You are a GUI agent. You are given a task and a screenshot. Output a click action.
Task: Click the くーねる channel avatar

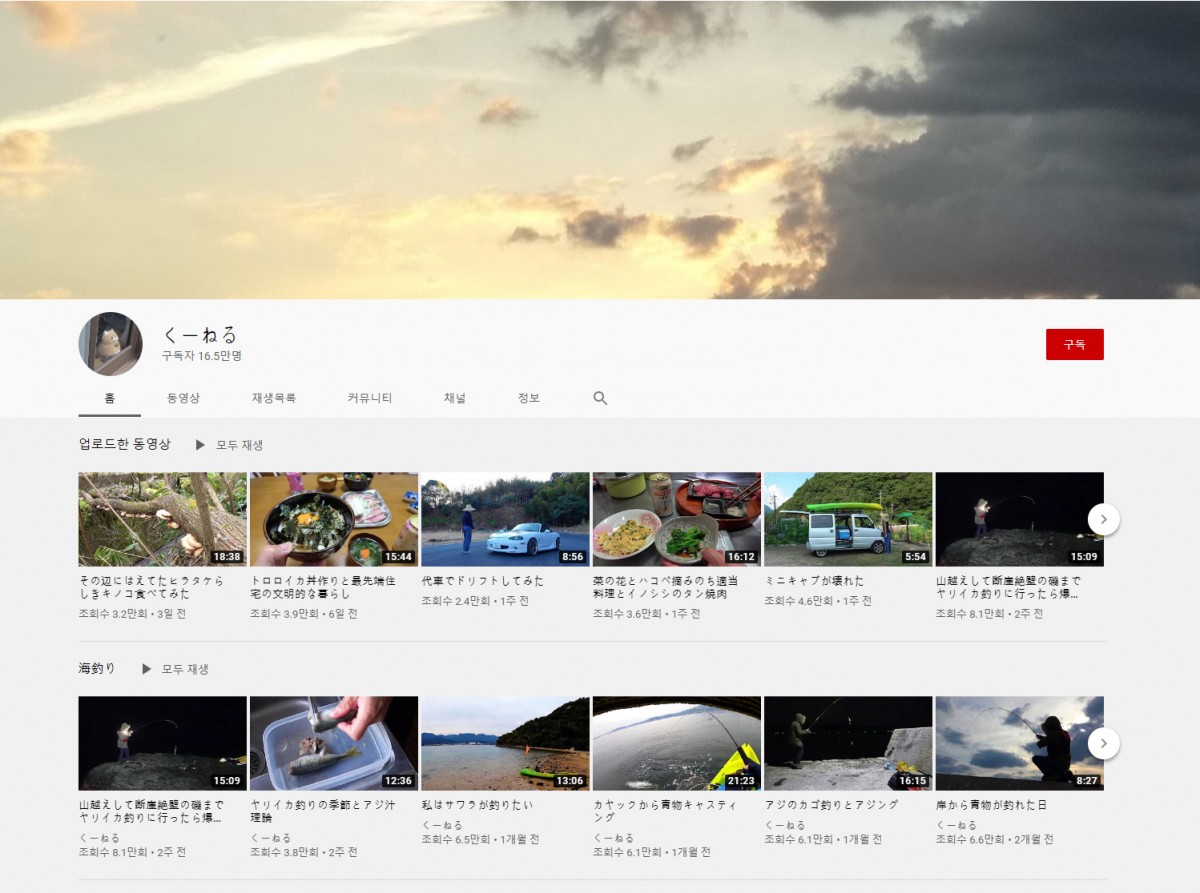coord(110,343)
